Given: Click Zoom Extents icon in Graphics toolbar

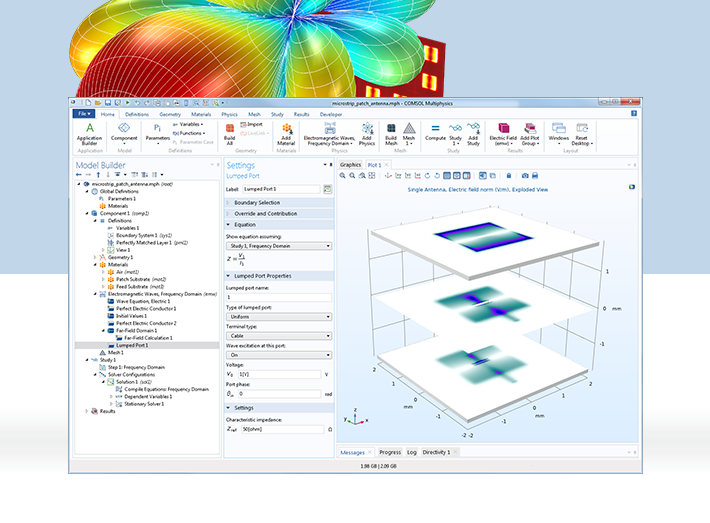Looking at the screenshot, I should [x=372, y=176].
